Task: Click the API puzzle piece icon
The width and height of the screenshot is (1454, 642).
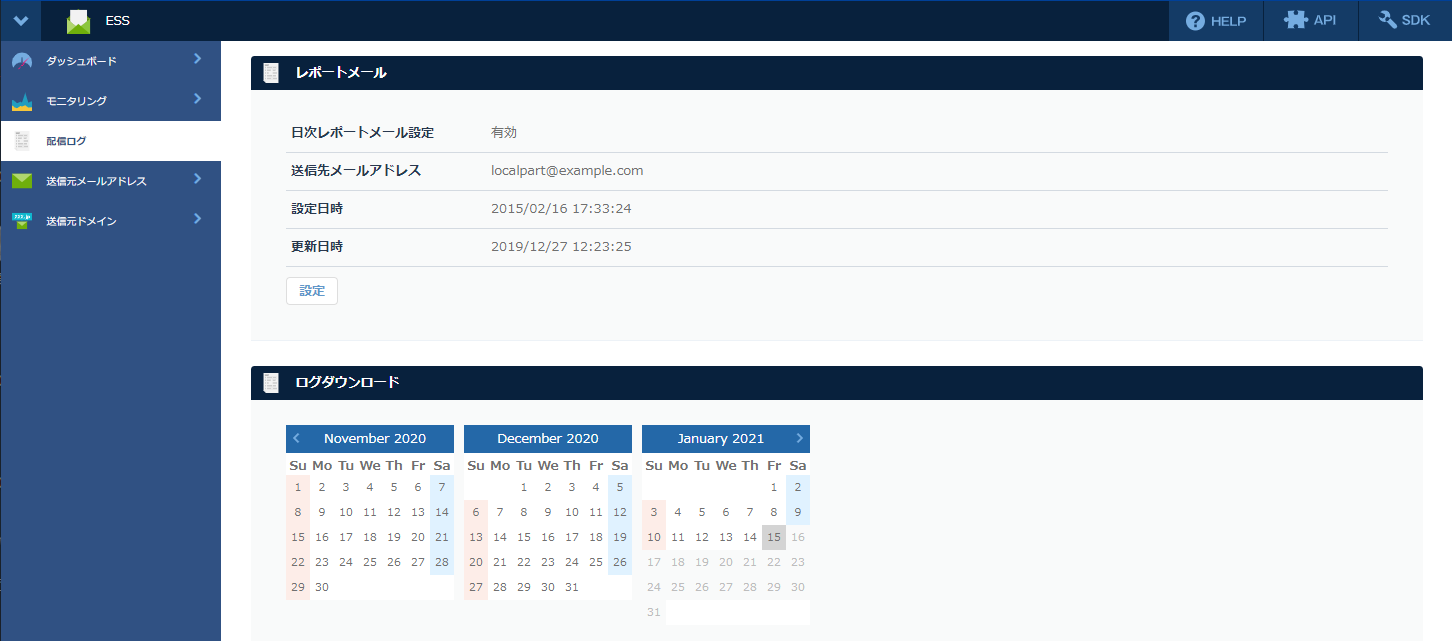Action: click(x=1295, y=20)
